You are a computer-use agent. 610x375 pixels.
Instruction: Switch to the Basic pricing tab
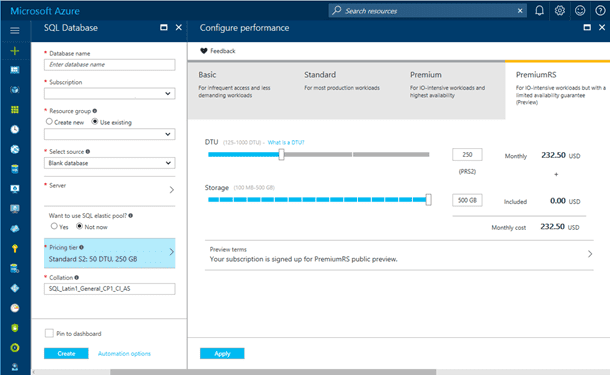[240, 90]
